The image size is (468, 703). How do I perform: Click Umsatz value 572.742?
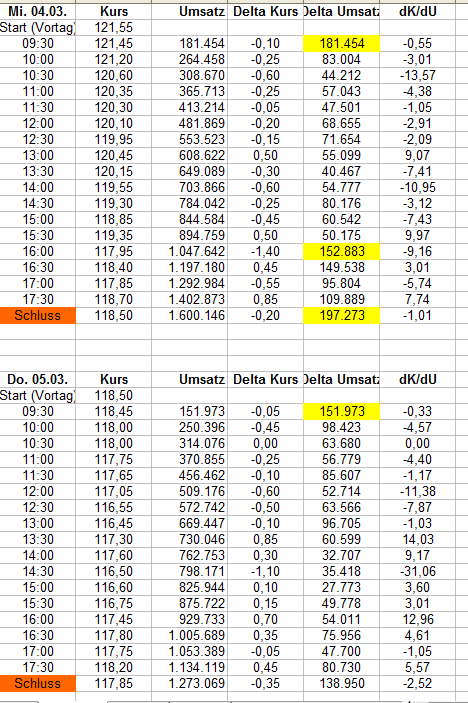202,508
